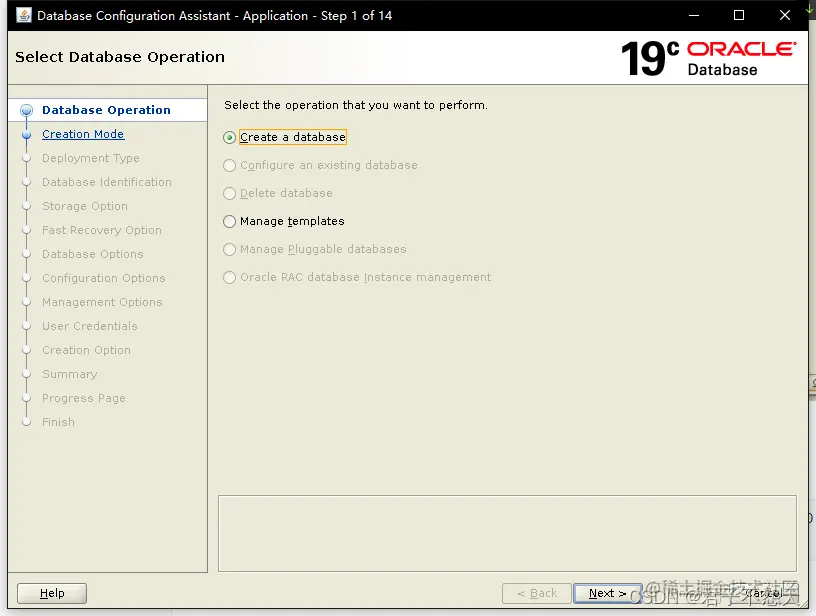816x616 pixels.
Task: Open the Help button
Action: click(x=52, y=593)
